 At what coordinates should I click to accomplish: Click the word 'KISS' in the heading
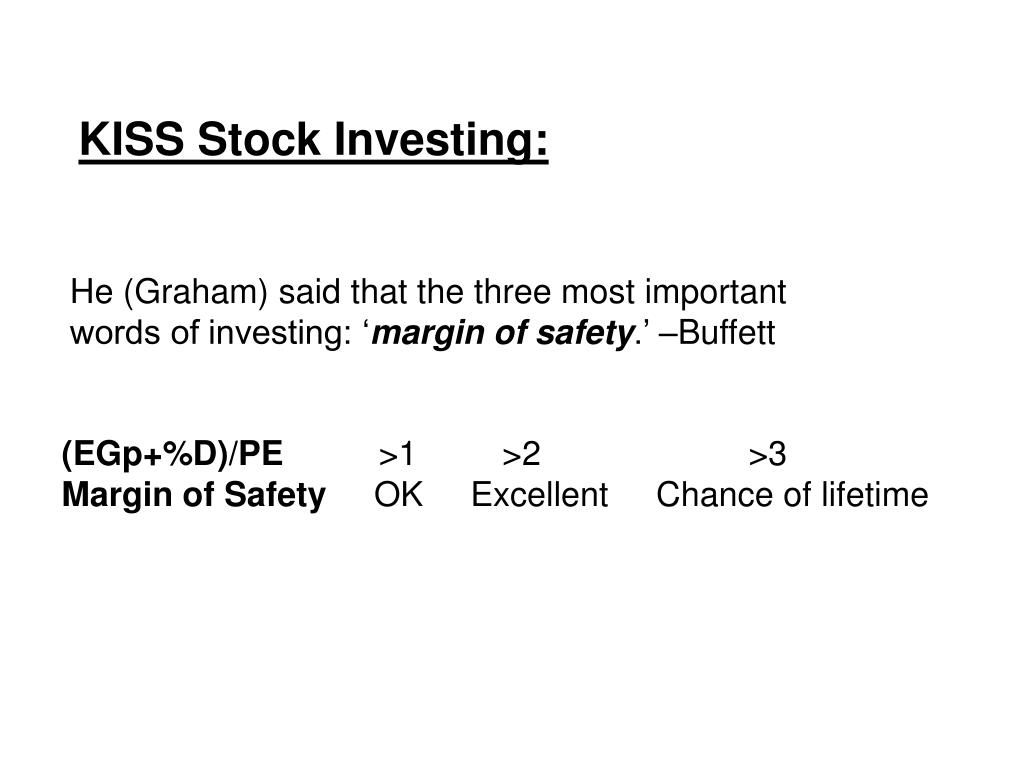point(131,139)
